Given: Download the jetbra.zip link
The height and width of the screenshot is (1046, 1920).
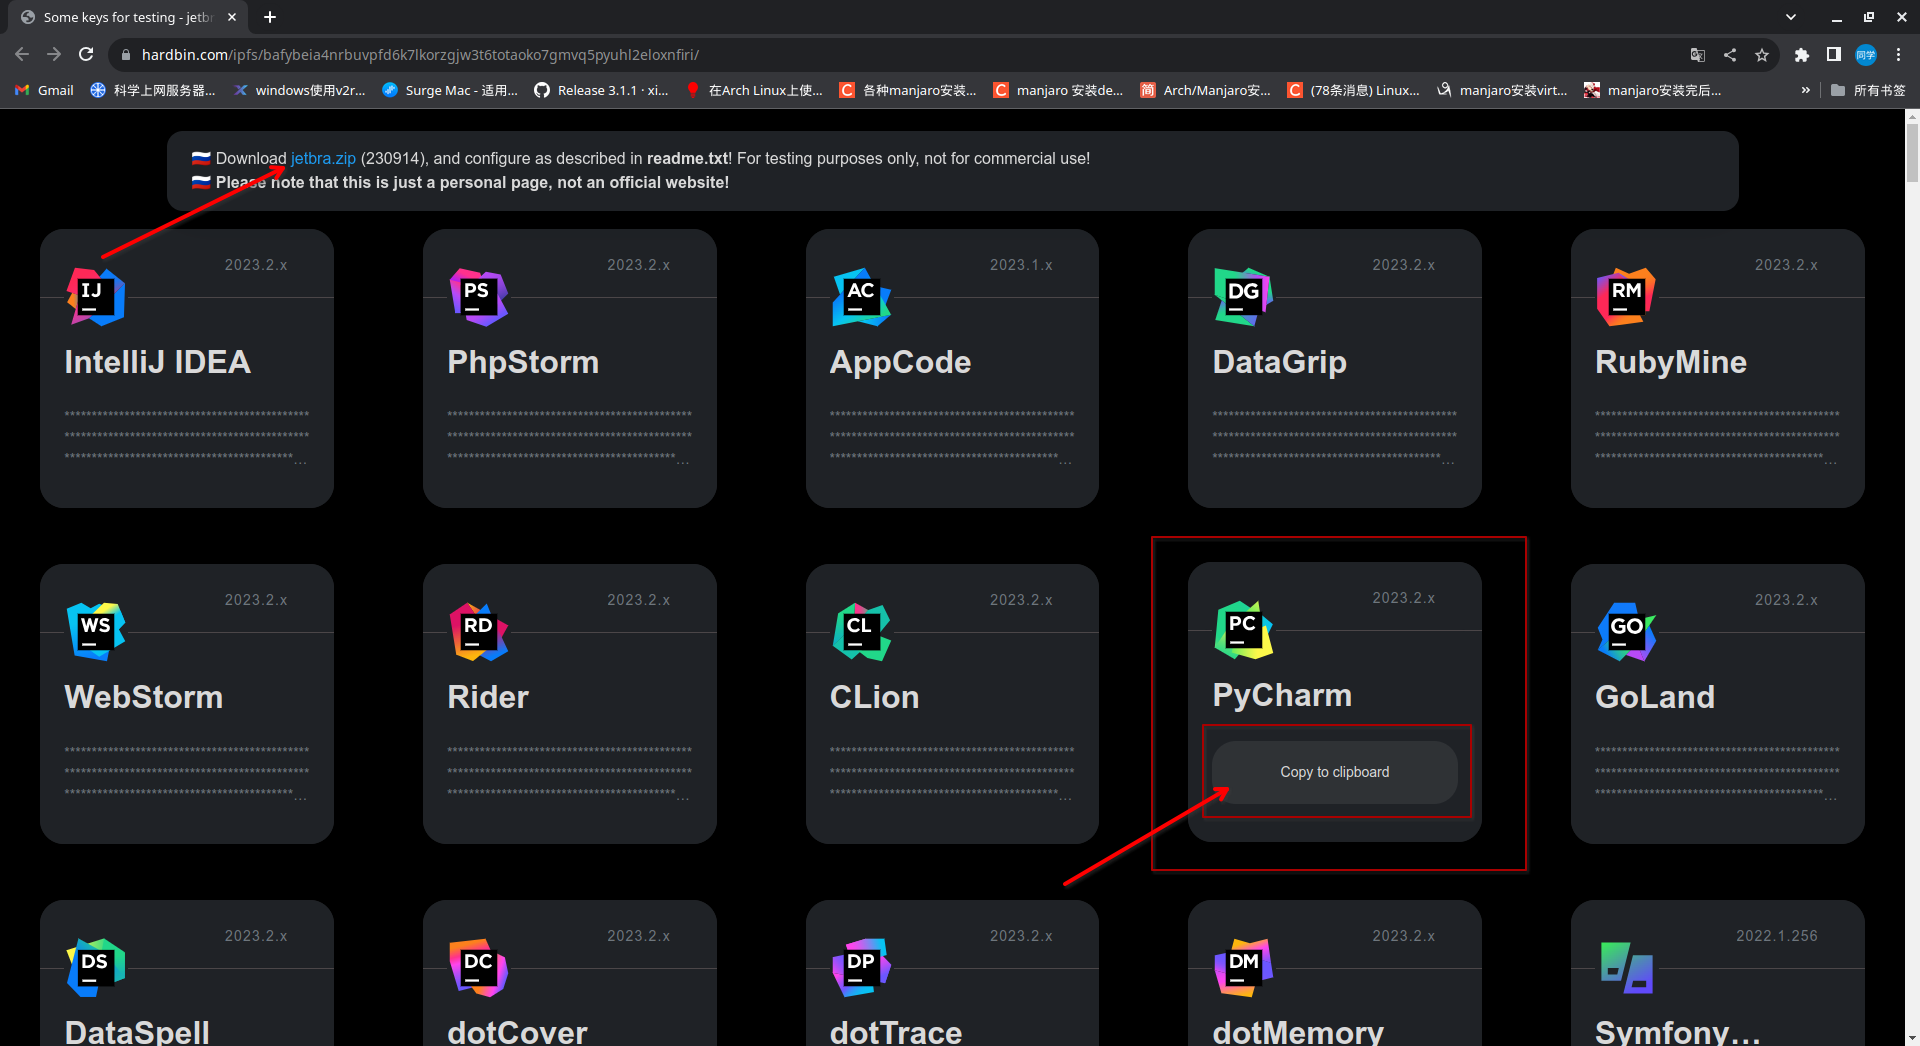Looking at the screenshot, I should pos(323,158).
